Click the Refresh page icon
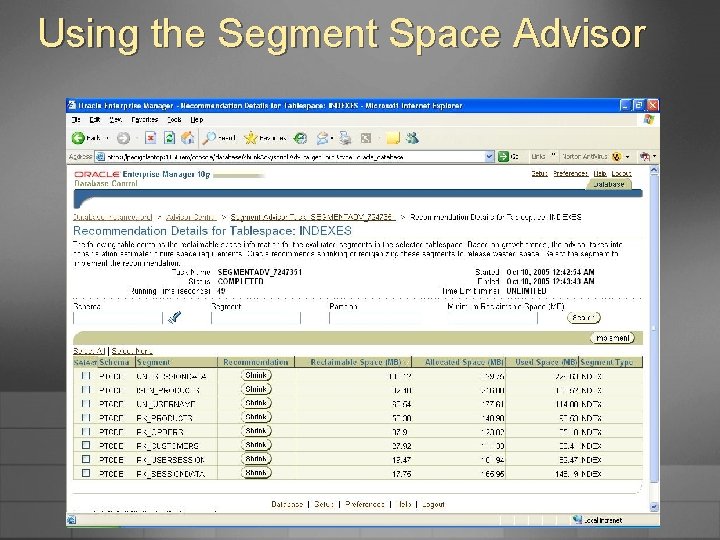Viewport: 720px width, 540px height. tap(169, 138)
